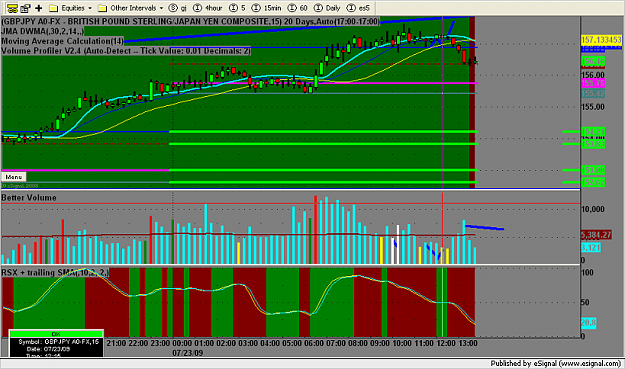Click the Volume Profiler V2.4 study label
The image size is (625, 369).
point(126,51)
